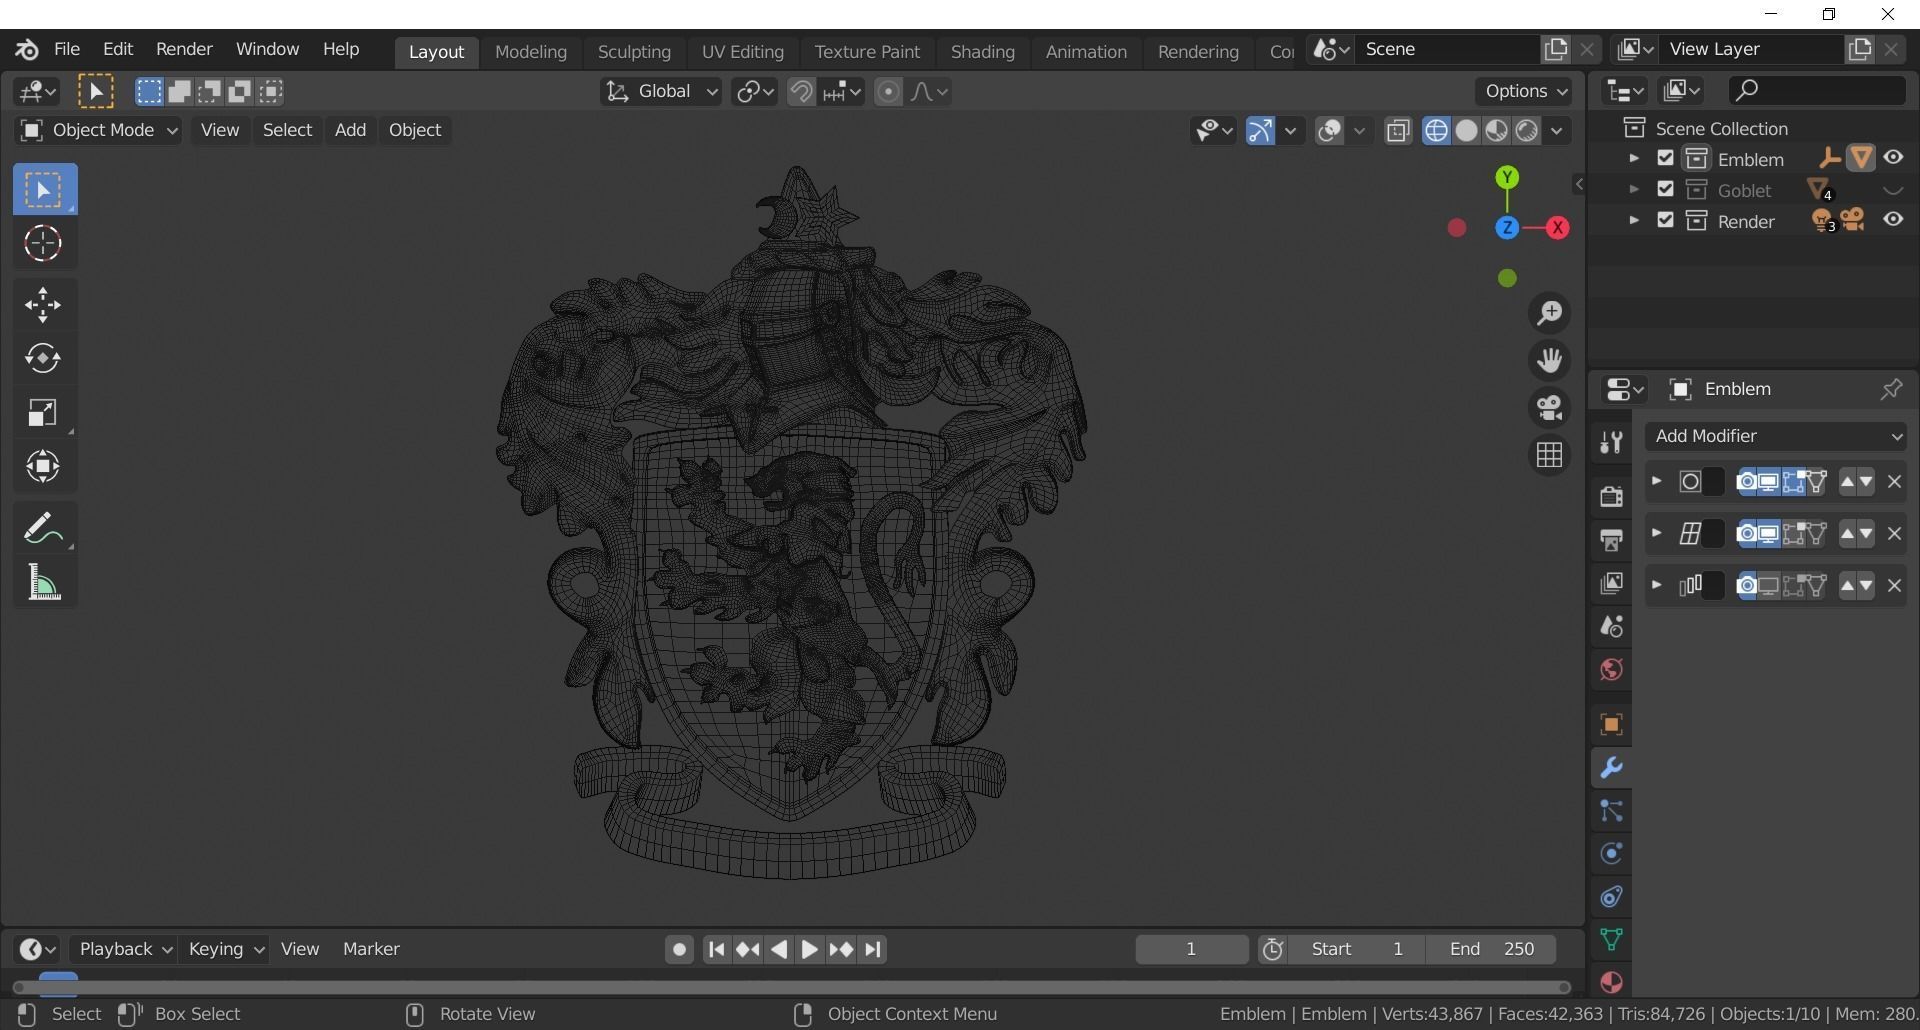Open the Edit menu
This screenshot has height=1030, width=1920.
pos(118,49)
